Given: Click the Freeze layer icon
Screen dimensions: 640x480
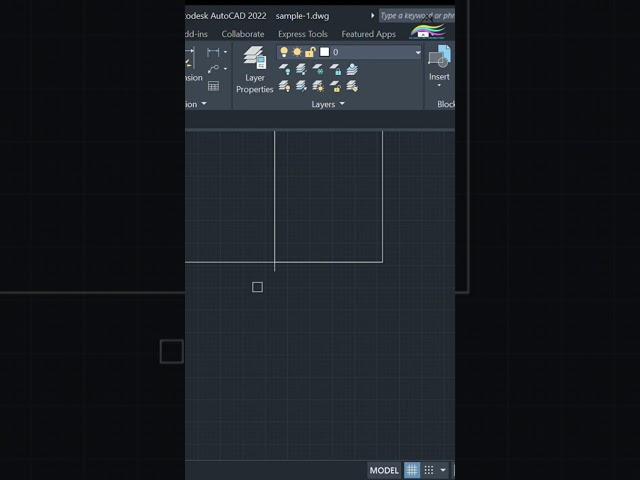Looking at the screenshot, I should pos(319,69).
